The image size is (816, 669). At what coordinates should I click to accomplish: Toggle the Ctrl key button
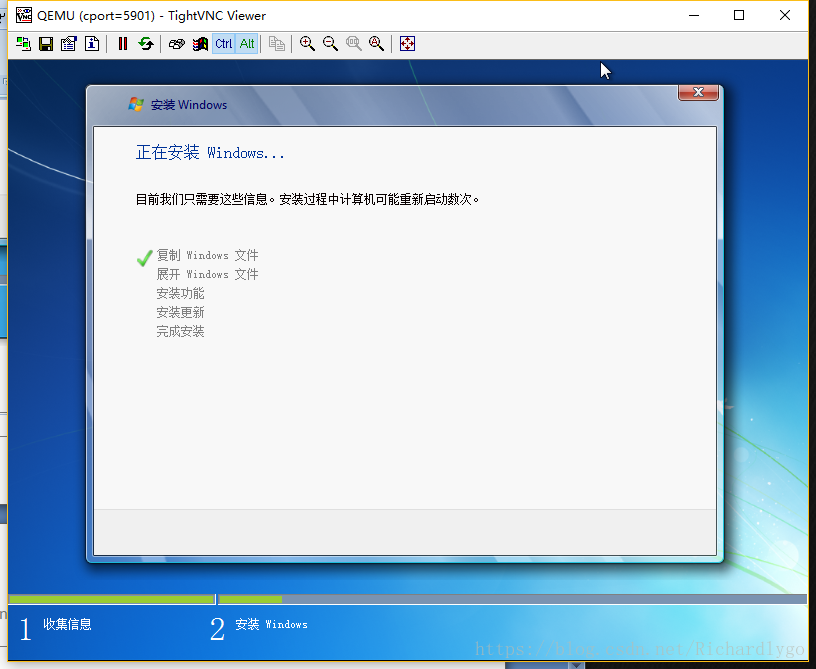224,44
